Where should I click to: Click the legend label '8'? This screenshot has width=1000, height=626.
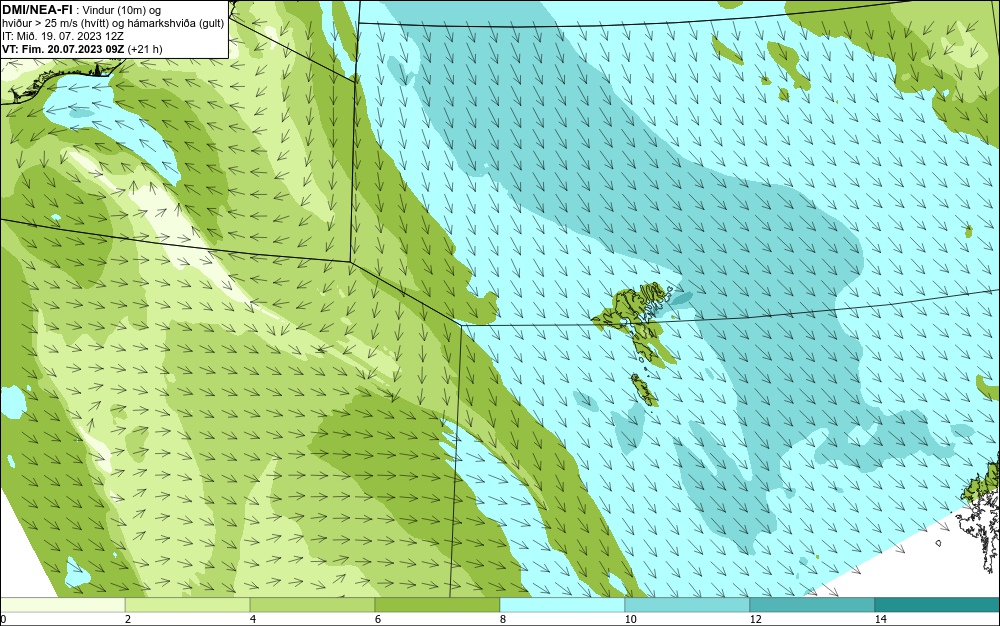pos(503,620)
